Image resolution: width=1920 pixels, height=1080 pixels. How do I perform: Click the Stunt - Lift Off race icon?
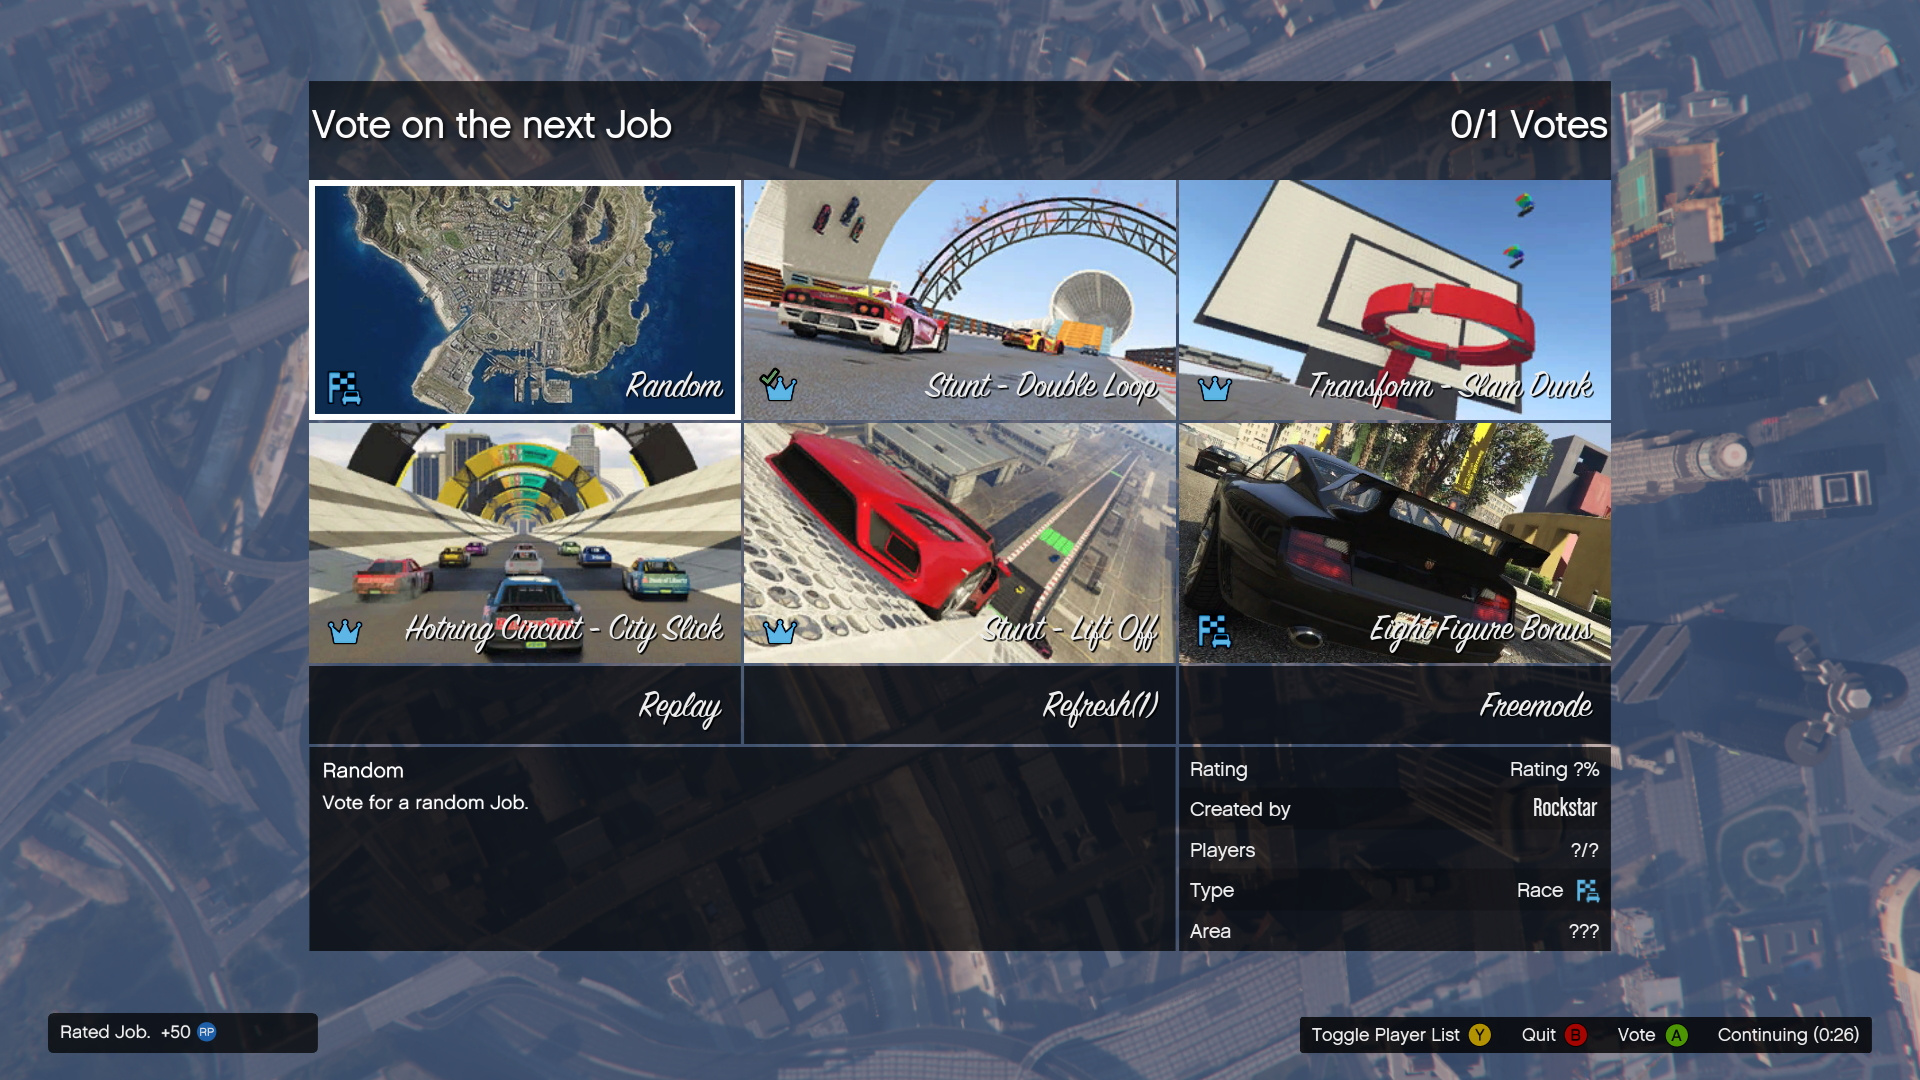(x=959, y=542)
